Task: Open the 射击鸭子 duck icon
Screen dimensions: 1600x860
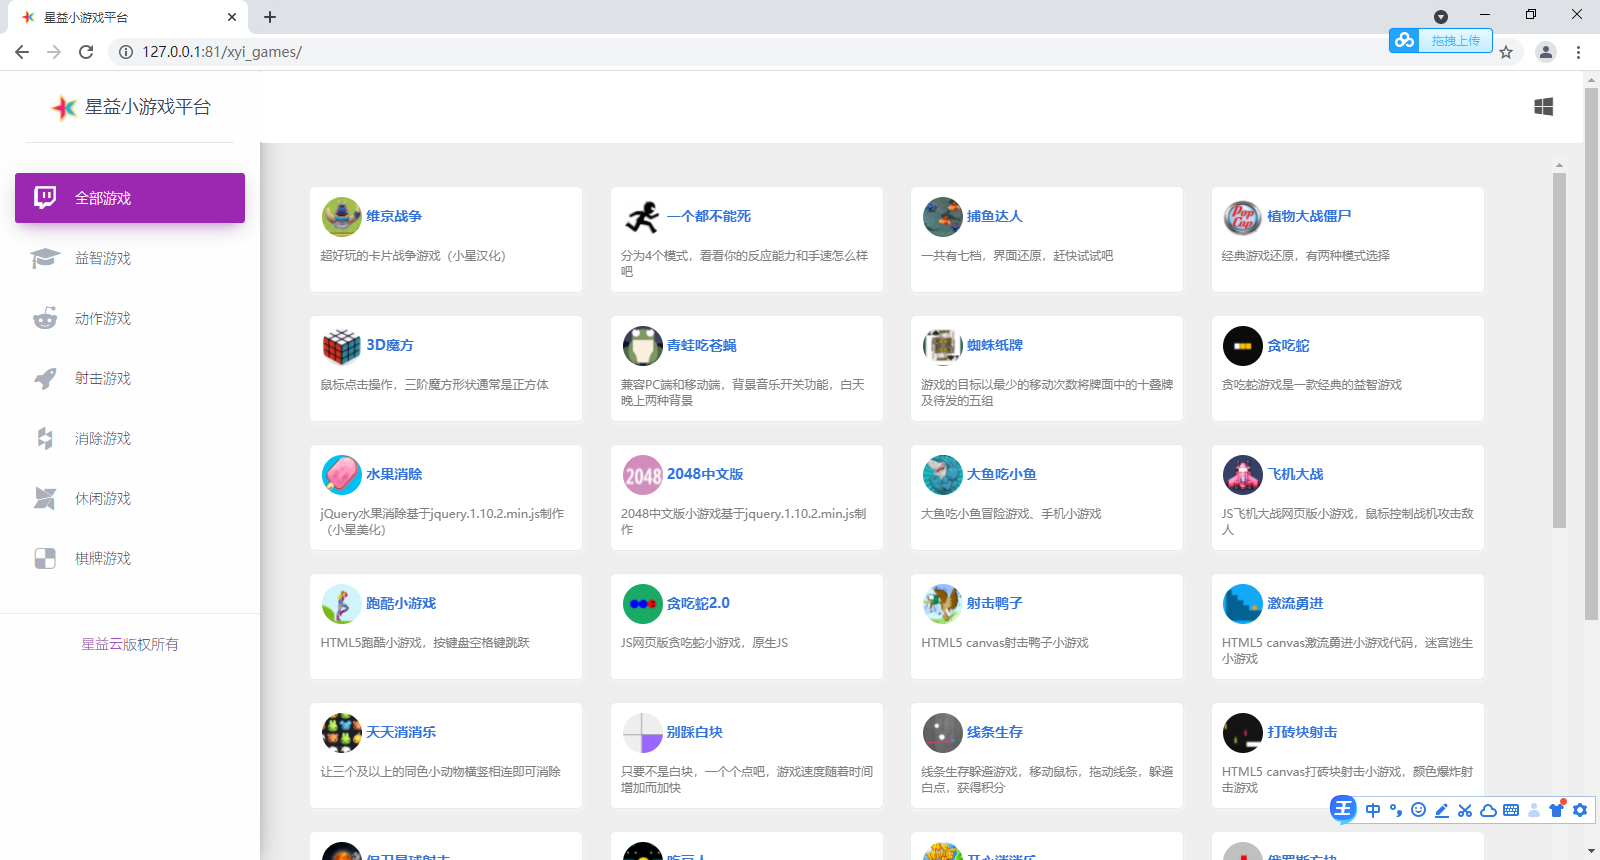Action: [x=943, y=604]
